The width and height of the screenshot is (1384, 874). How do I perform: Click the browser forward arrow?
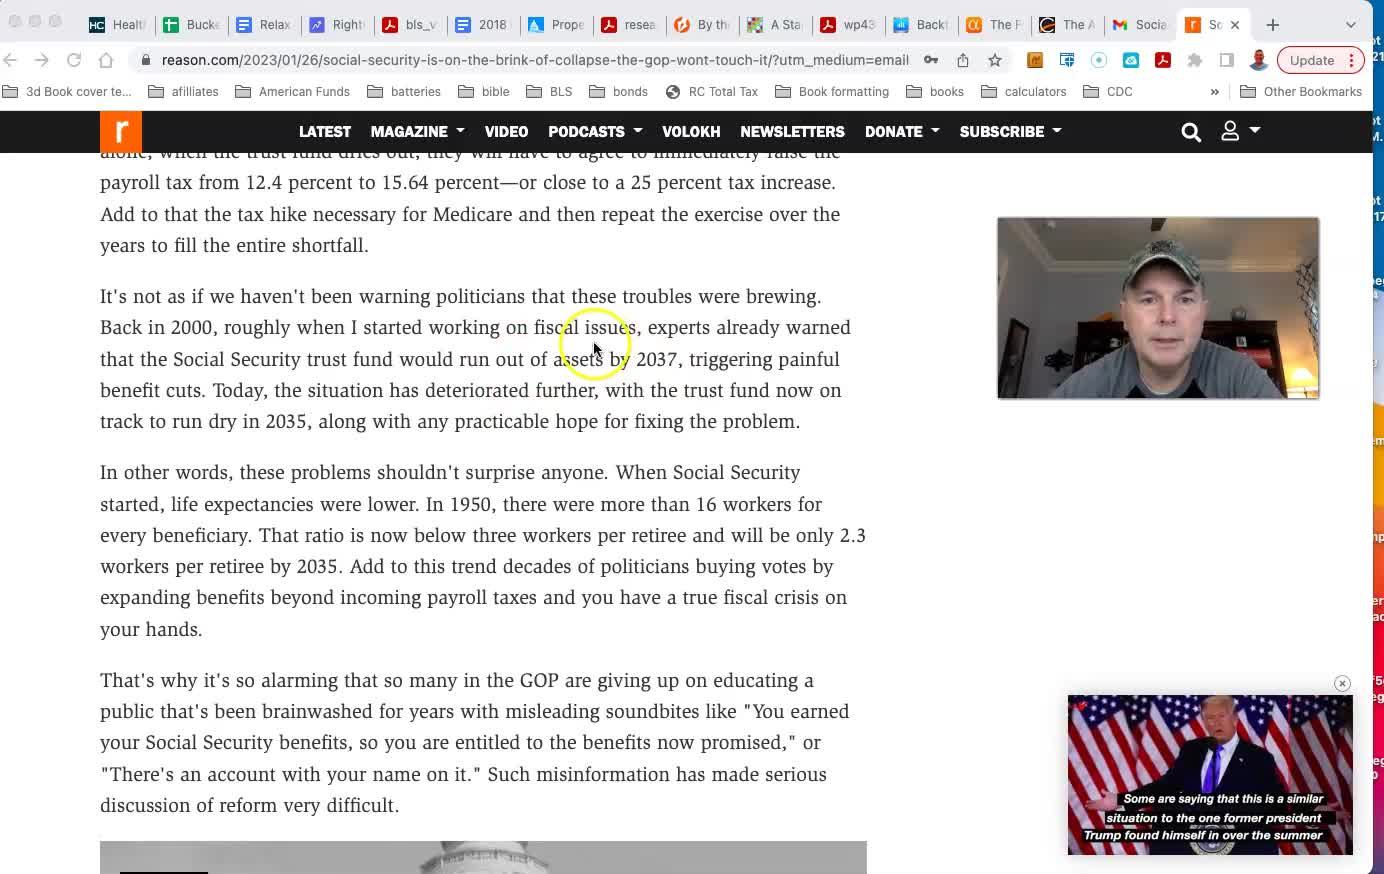point(42,60)
